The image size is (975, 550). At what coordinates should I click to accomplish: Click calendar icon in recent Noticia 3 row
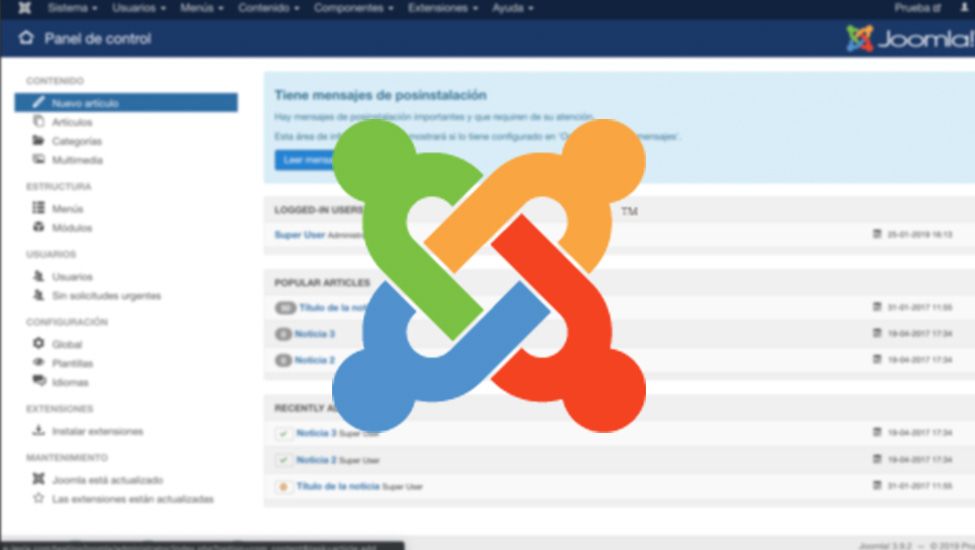click(x=877, y=432)
